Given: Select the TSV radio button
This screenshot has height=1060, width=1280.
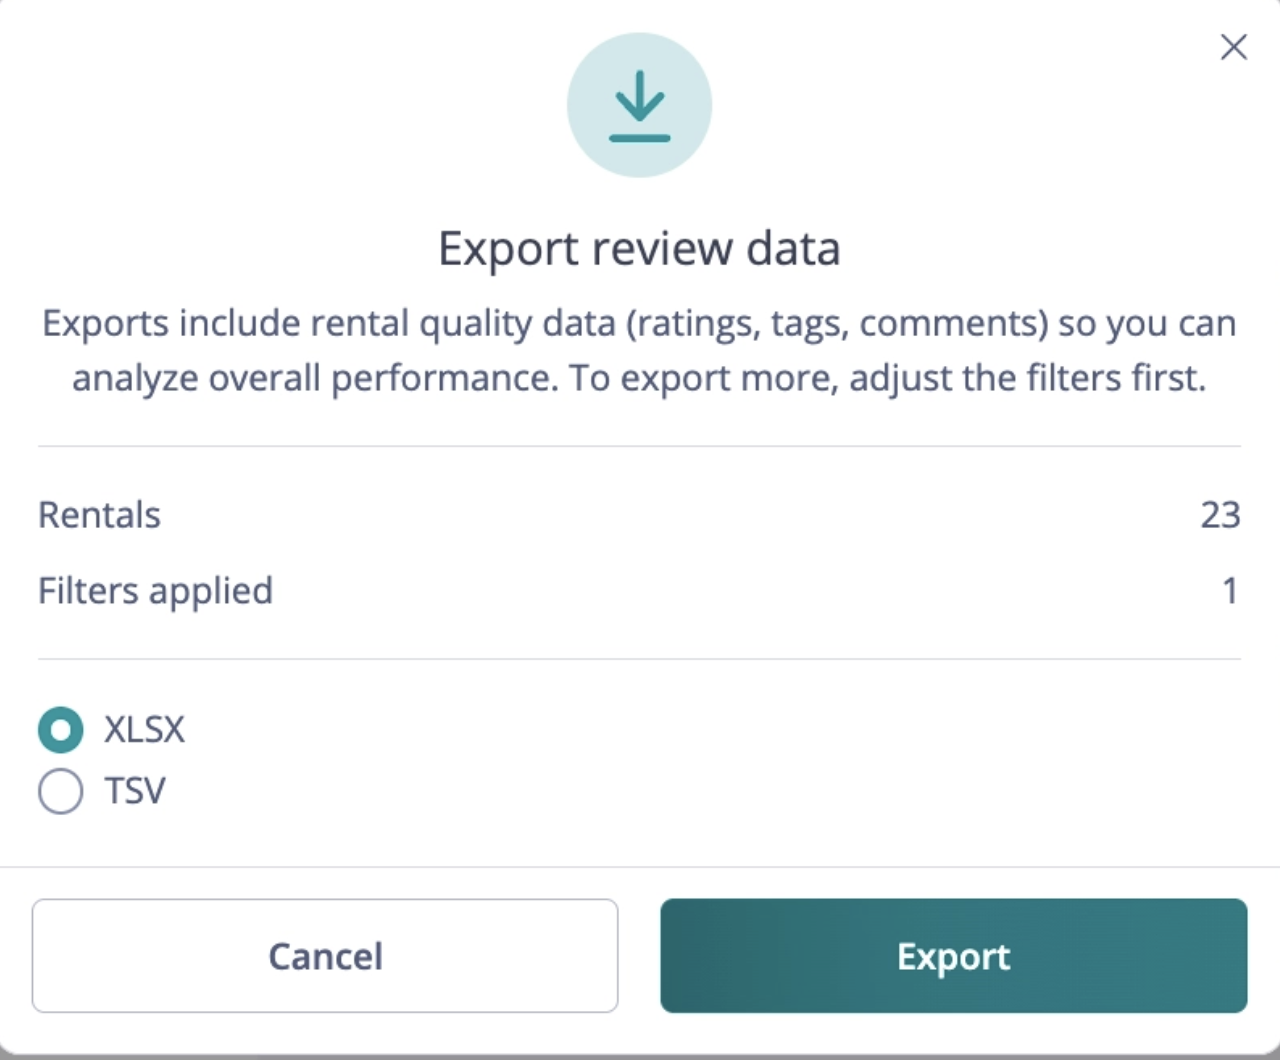Looking at the screenshot, I should click(61, 791).
